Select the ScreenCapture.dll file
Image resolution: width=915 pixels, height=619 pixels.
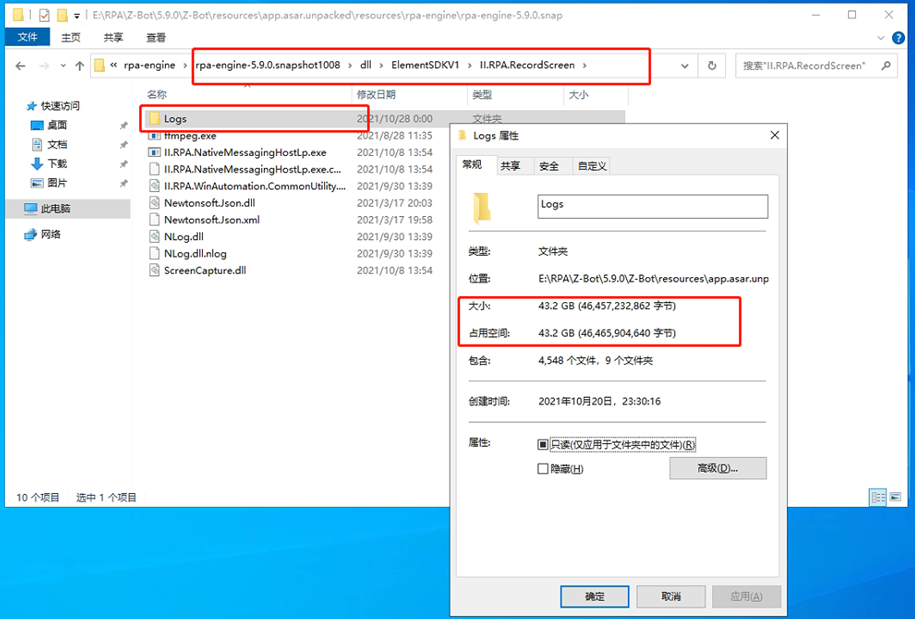(205, 270)
